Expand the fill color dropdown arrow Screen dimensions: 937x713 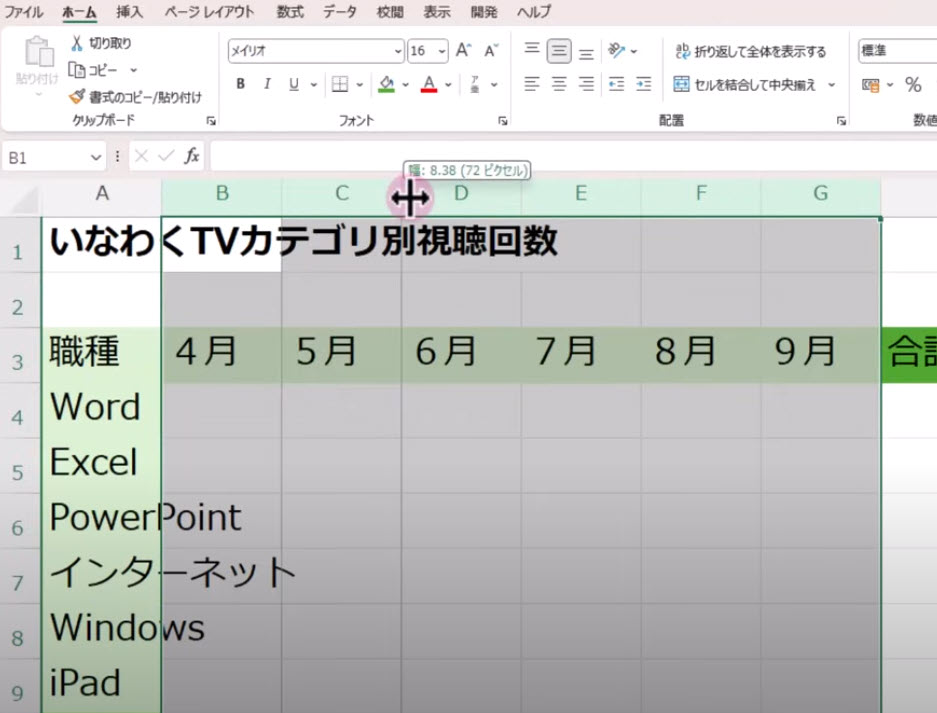(x=405, y=85)
